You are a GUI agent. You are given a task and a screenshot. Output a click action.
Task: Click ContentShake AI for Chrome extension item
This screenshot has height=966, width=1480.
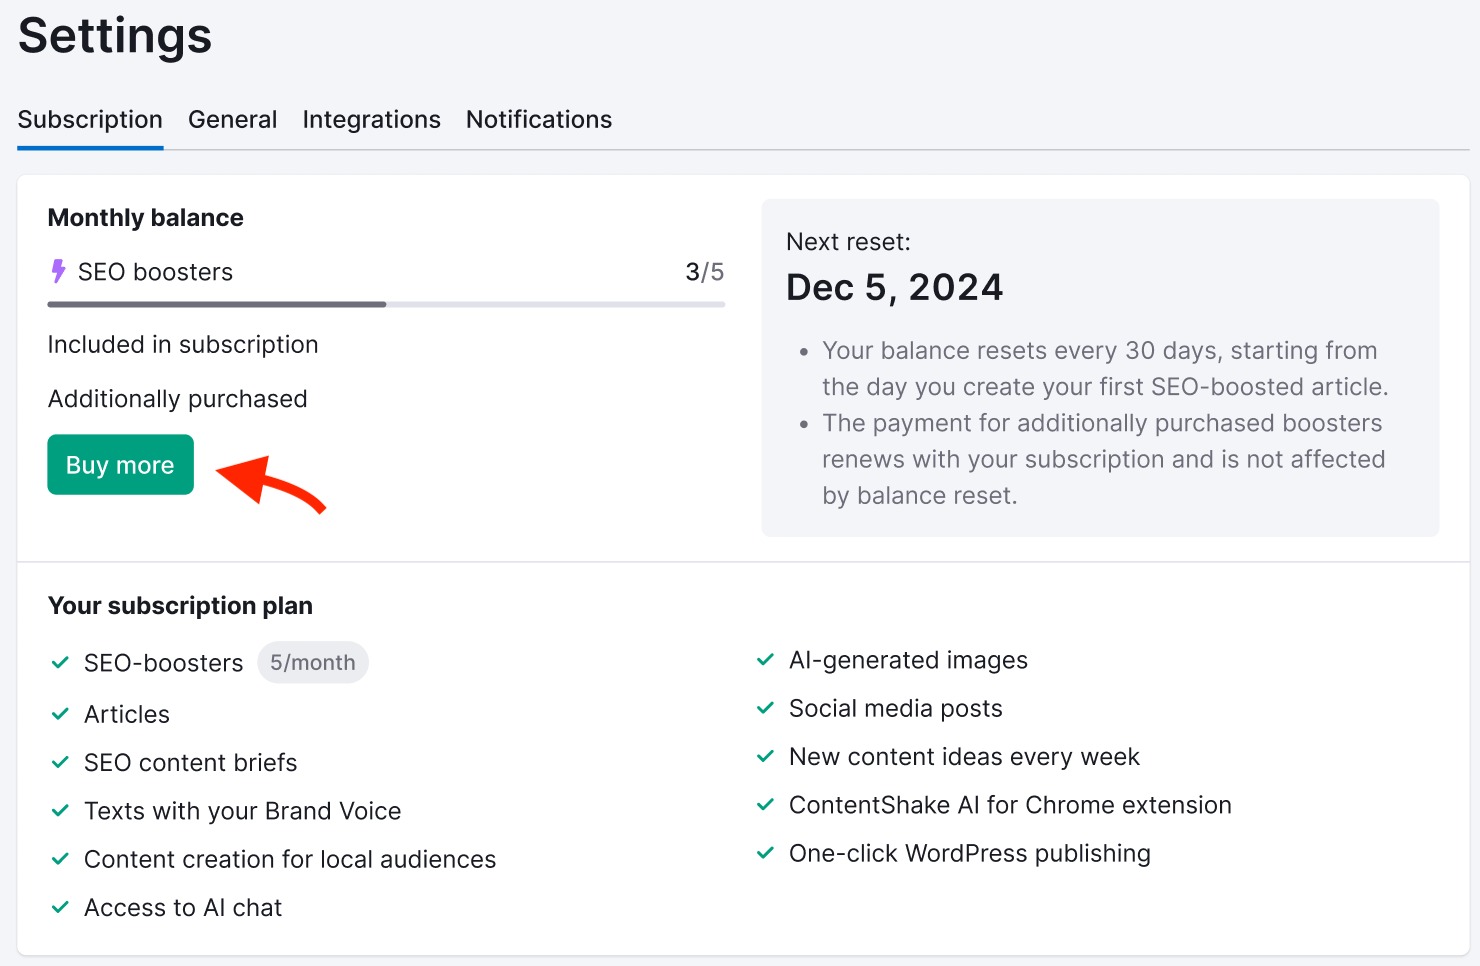[1009, 805]
